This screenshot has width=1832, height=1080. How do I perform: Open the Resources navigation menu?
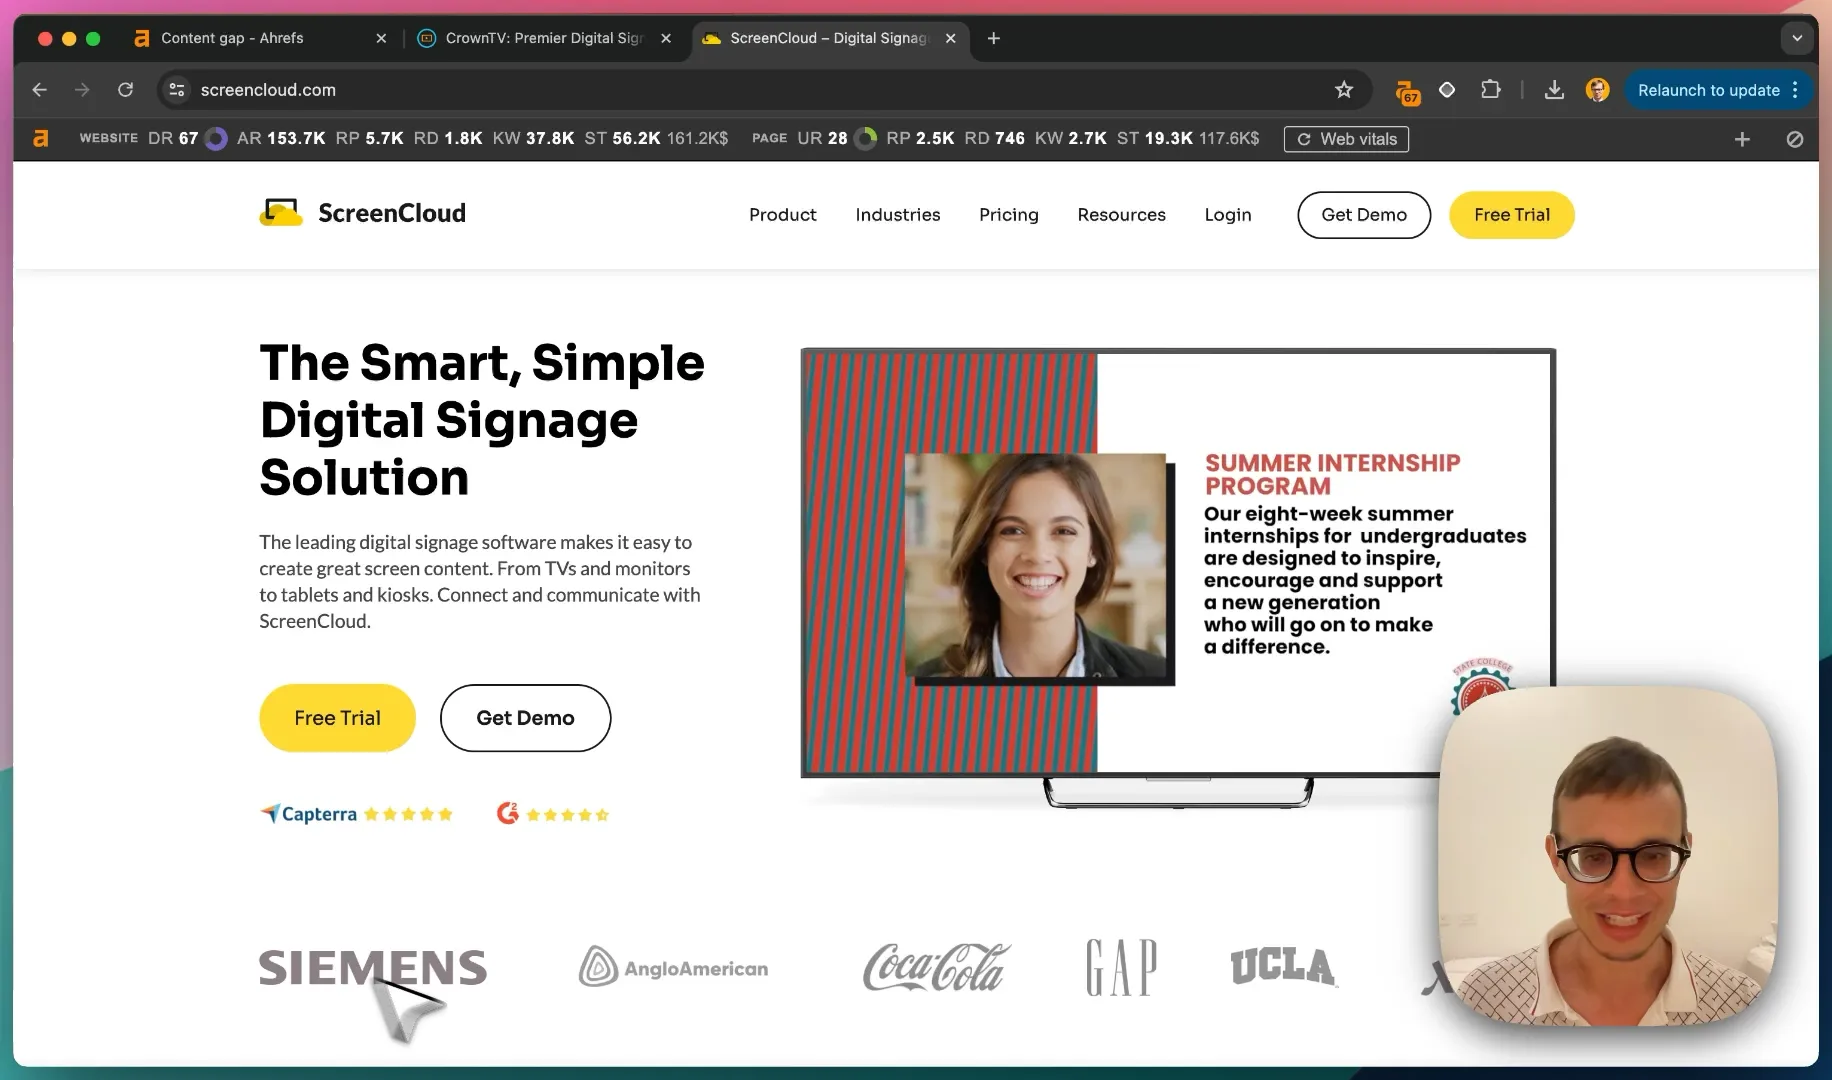click(x=1121, y=215)
